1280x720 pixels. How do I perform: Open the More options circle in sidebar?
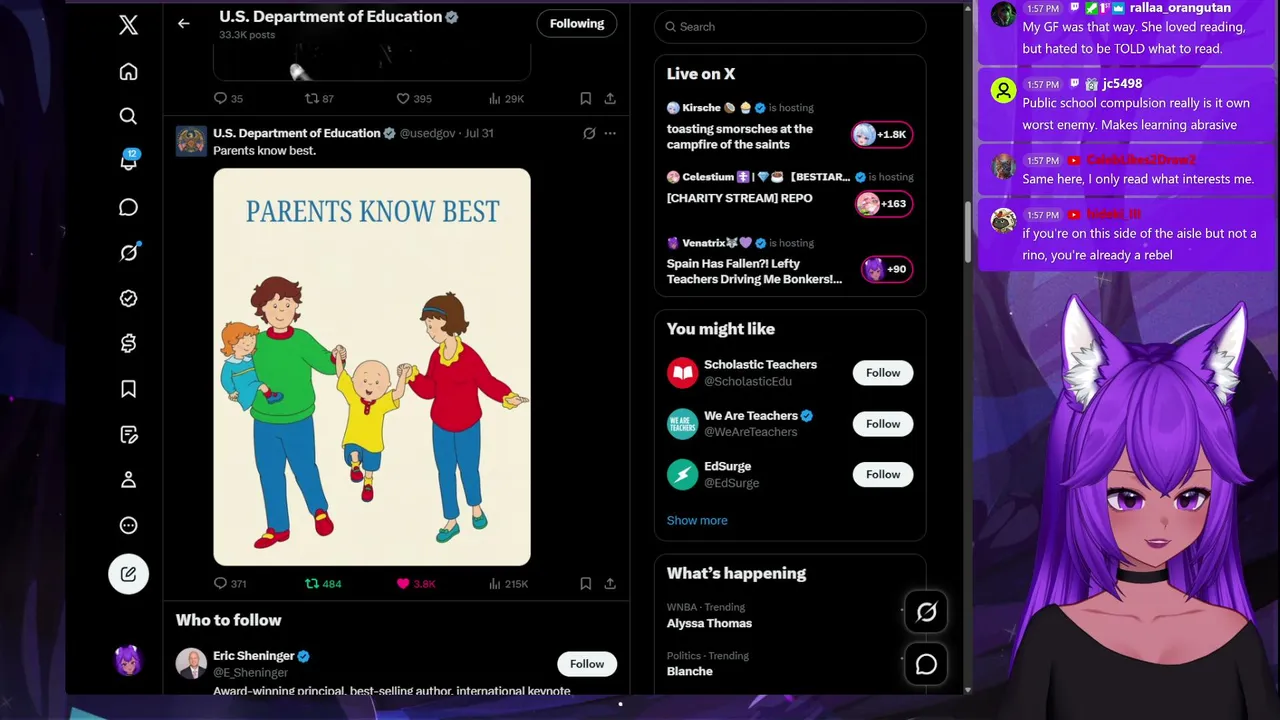(128, 525)
